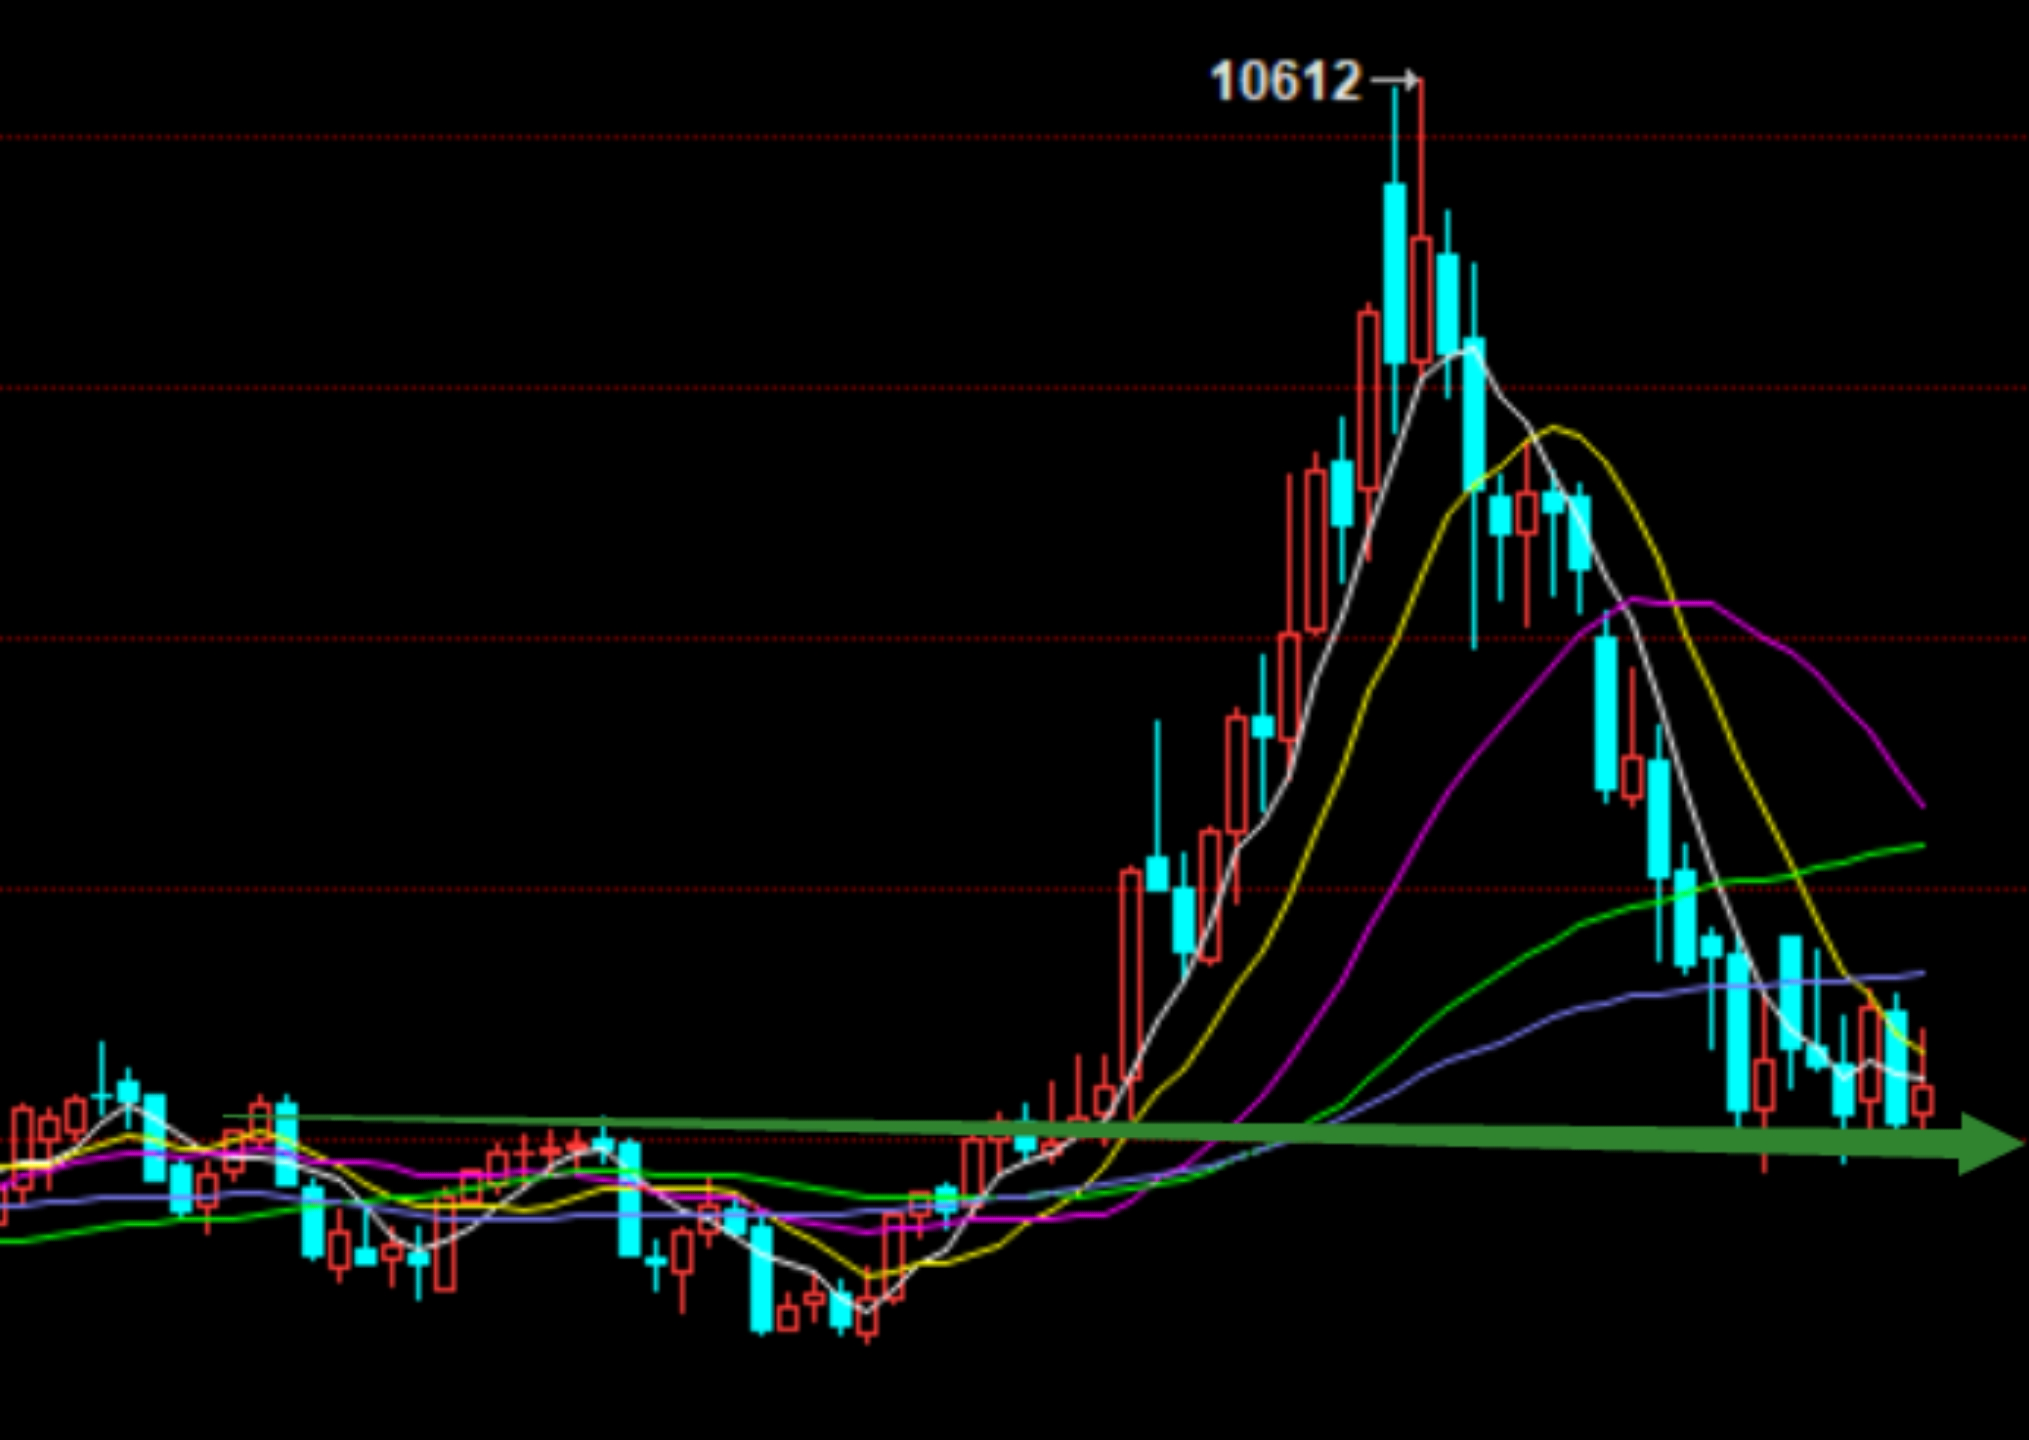
Task: Click the peak of the yellow average line
Action: point(1556,428)
